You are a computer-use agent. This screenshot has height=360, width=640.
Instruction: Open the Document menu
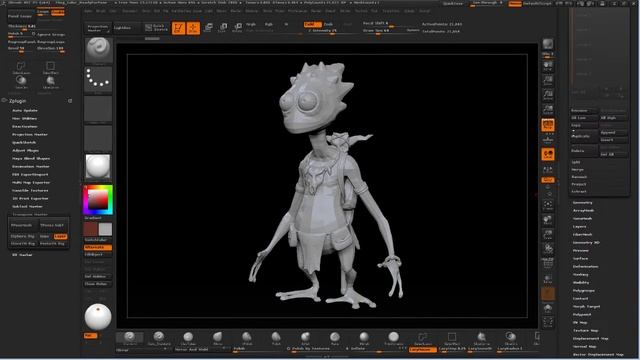pyautogui.click(x=129, y=11)
